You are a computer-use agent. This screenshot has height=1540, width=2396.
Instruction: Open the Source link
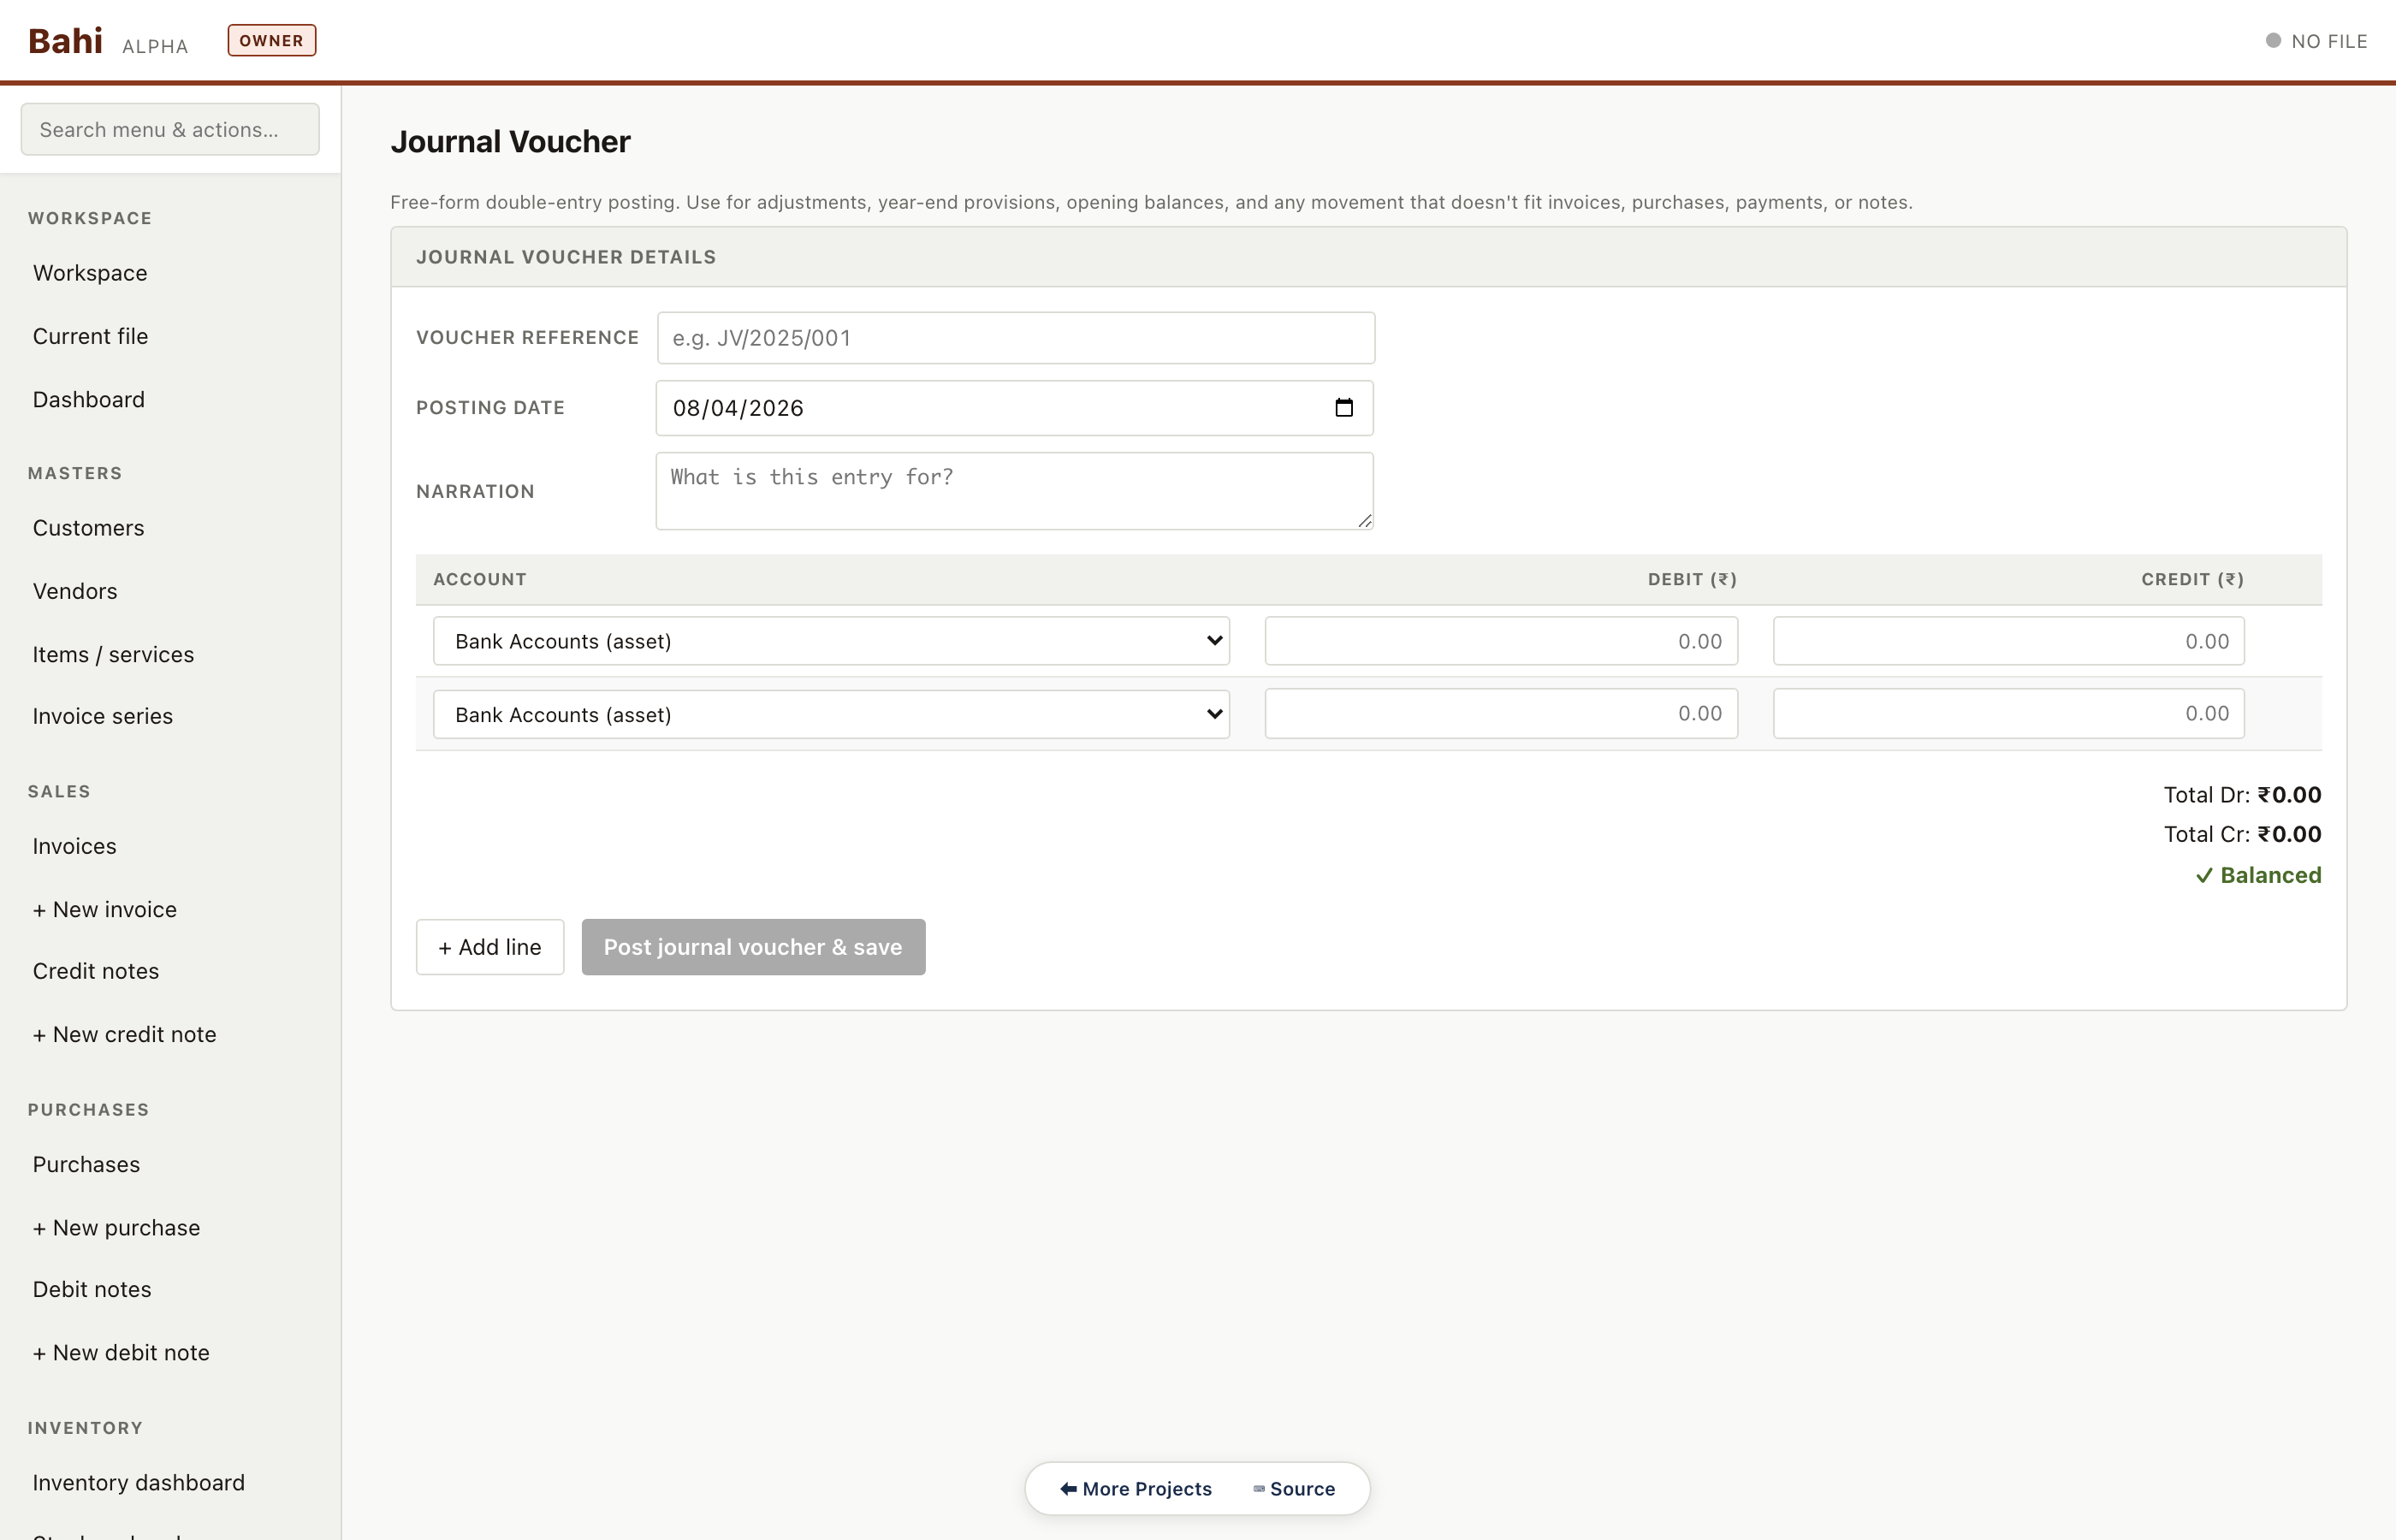pyautogui.click(x=1294, y=1489)
